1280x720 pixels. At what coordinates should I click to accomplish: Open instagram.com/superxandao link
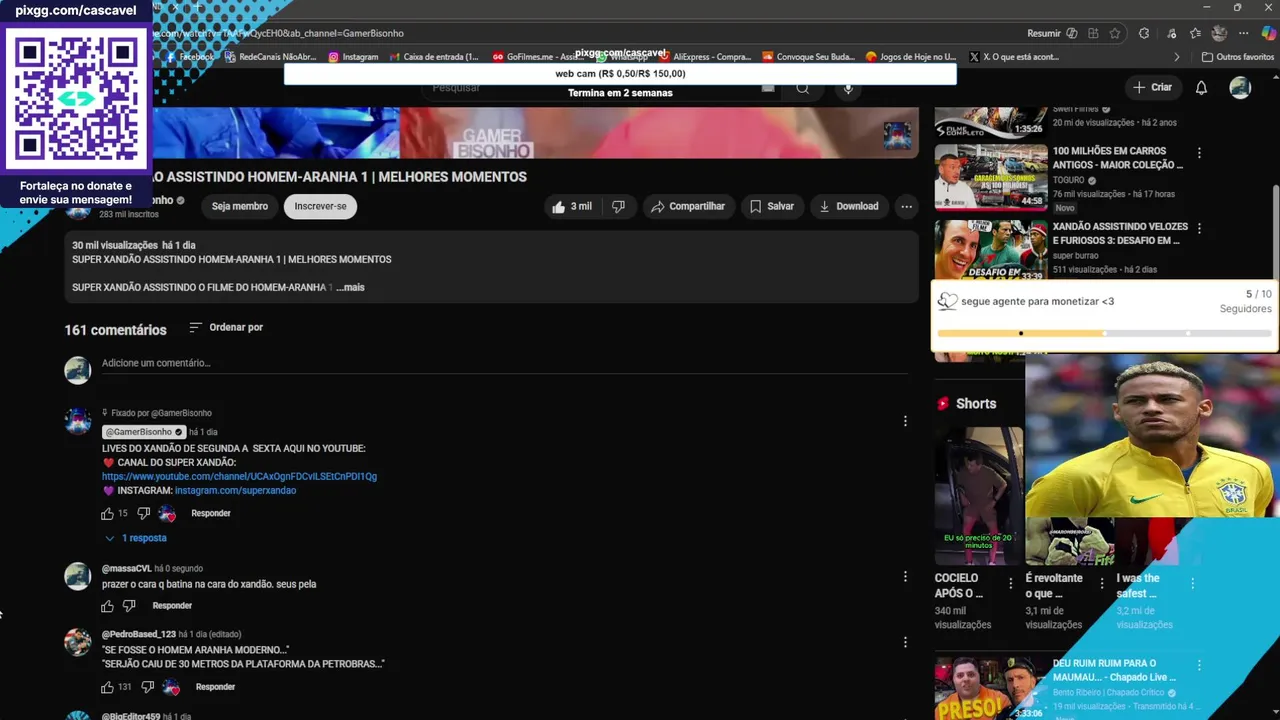pos(235,491)
